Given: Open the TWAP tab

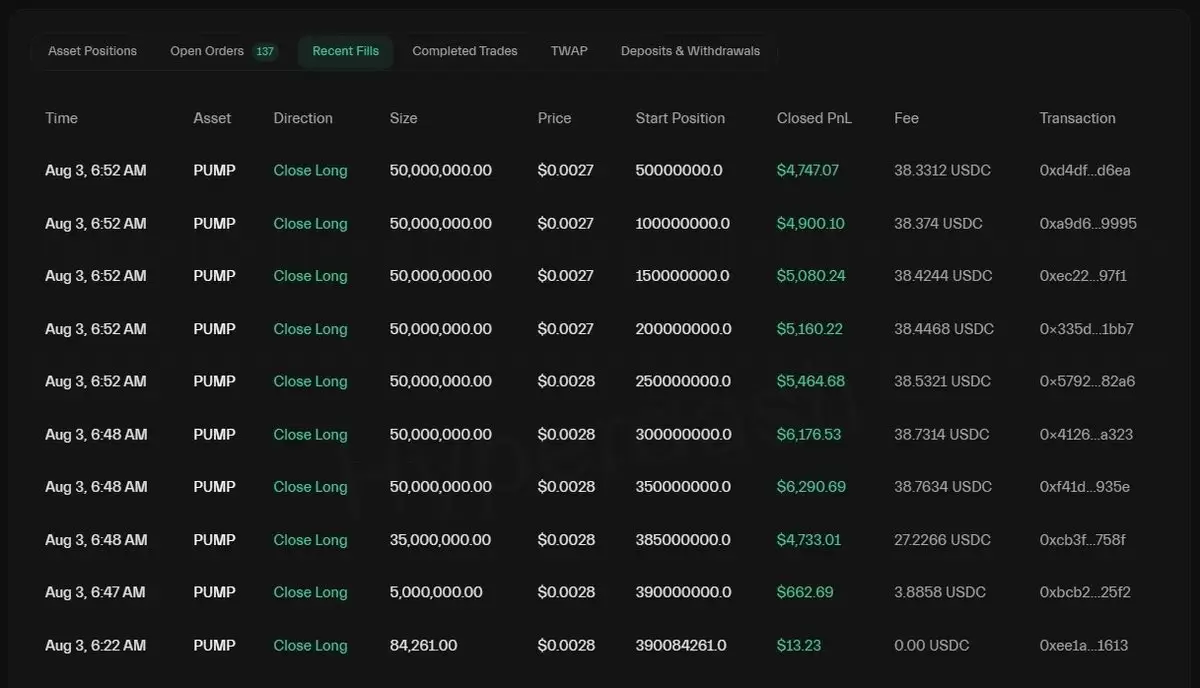Looking at the screenshot, I should (569, 51).
